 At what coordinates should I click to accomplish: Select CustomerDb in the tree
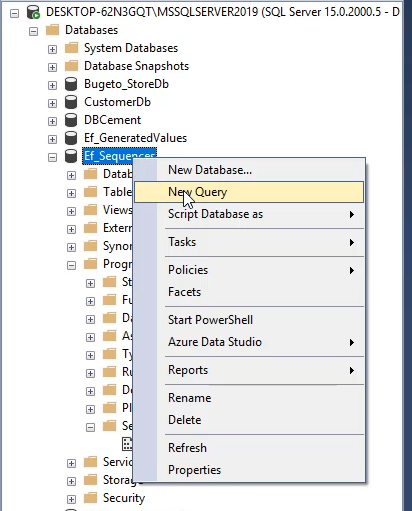117,102
